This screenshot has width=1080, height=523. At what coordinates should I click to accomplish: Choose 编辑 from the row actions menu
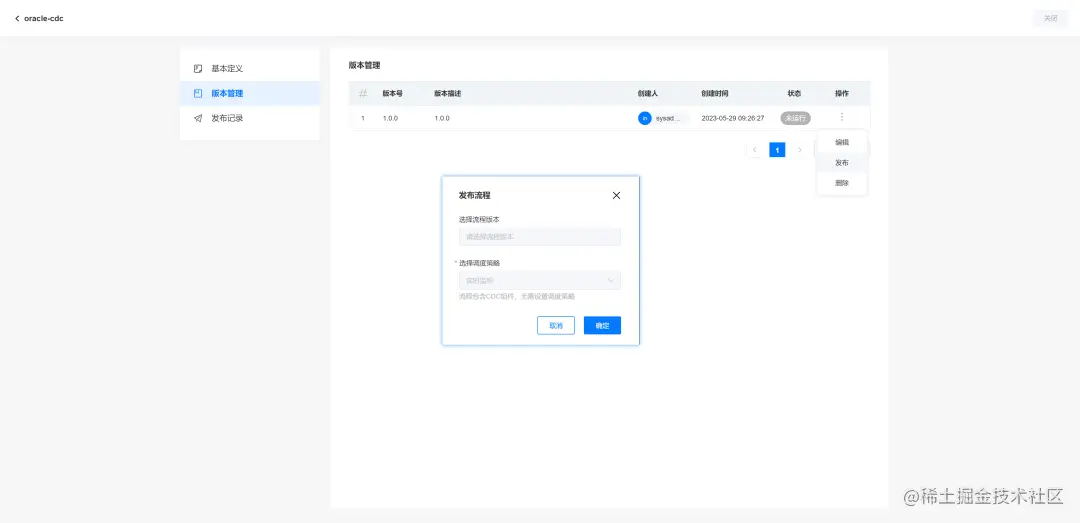(x=842, y=143)
